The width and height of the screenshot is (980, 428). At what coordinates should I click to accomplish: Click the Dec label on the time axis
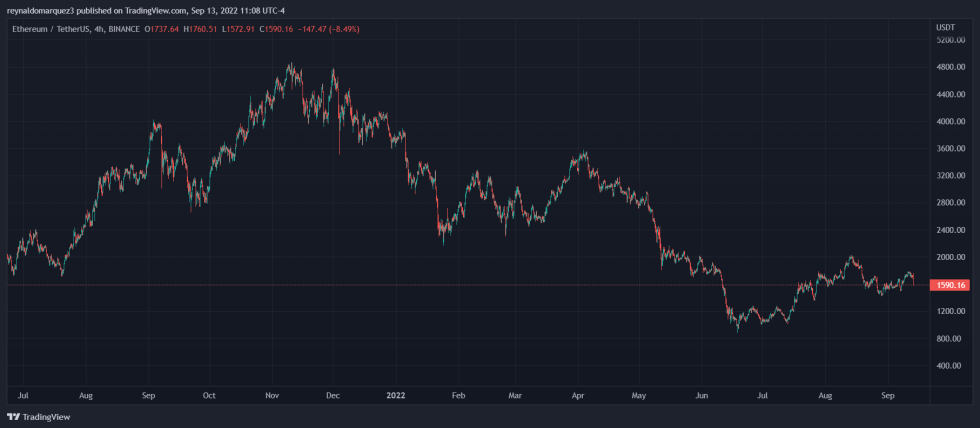pos(332,395)
